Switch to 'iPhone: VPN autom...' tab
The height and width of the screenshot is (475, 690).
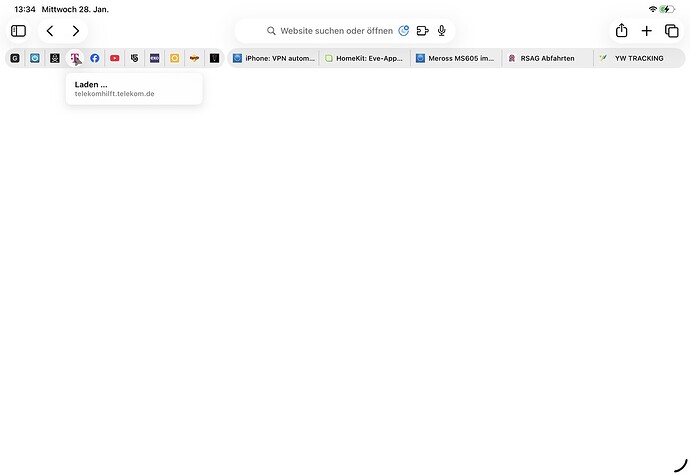274,58
